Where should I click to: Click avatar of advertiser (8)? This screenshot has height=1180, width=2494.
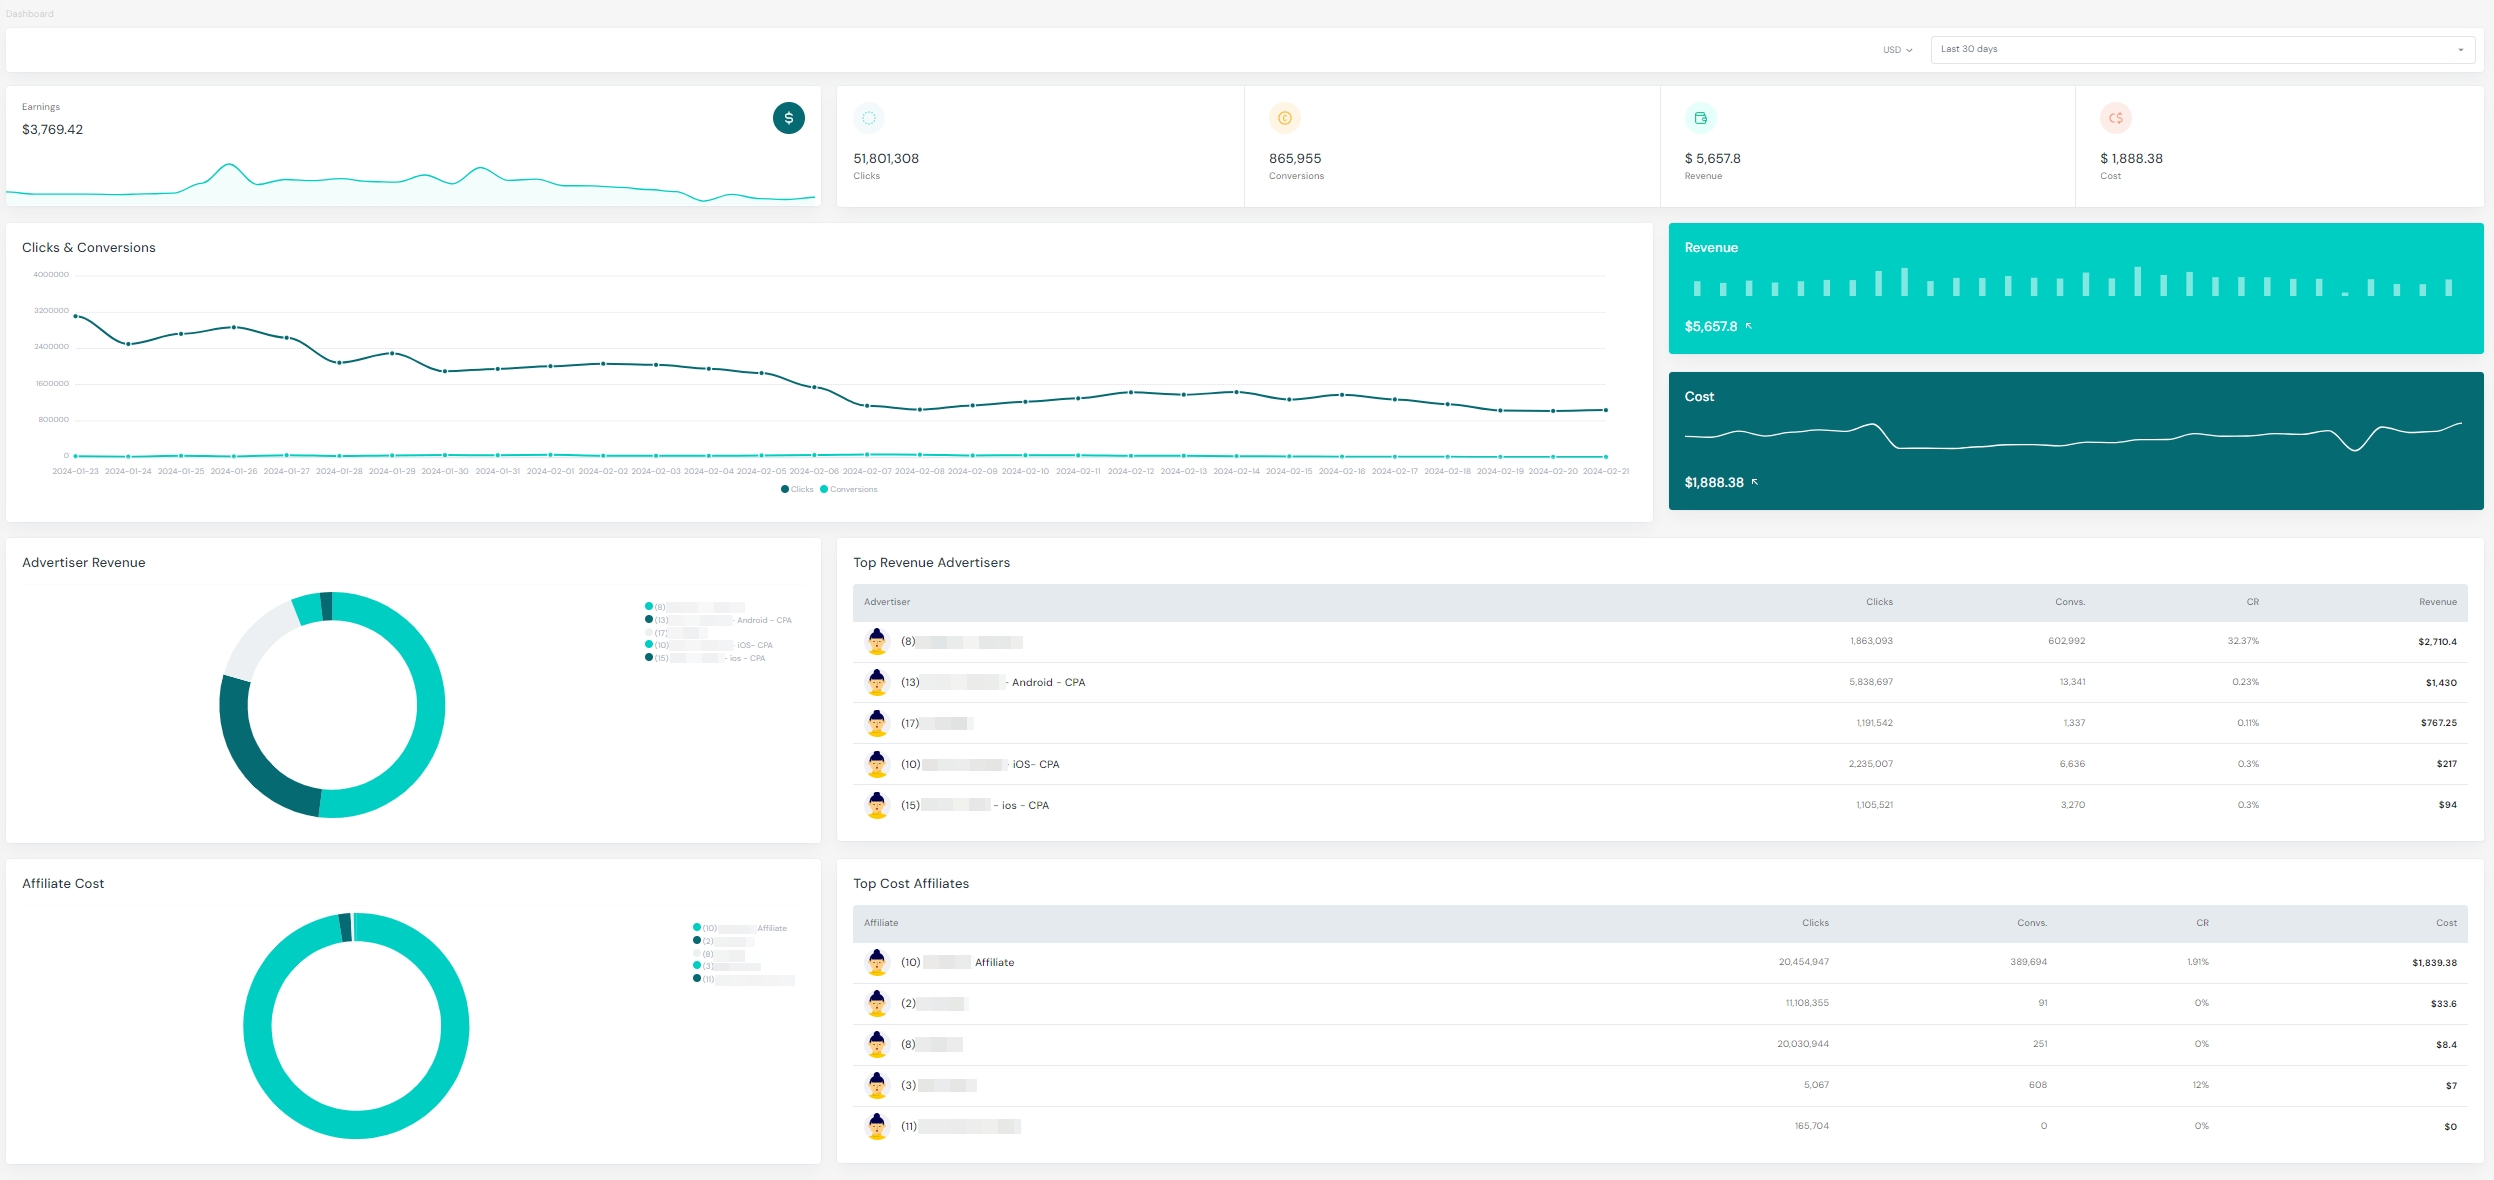pos(877,641)
